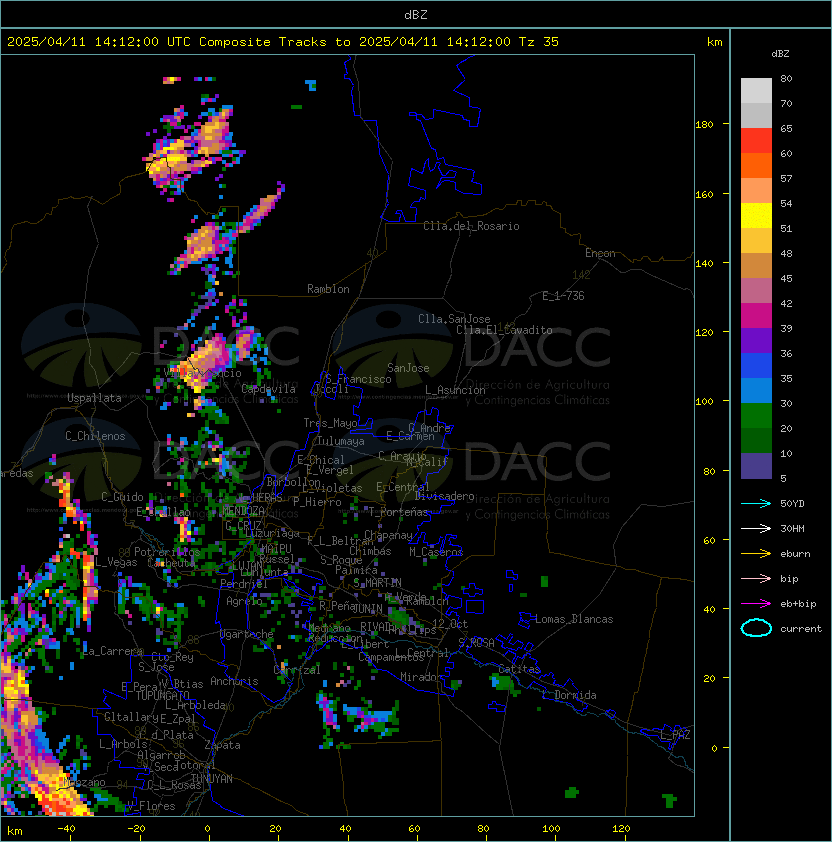Click the 10 dBZ slate purple swatch
Screen dimensions: 832x842
[x=756, y=466]
